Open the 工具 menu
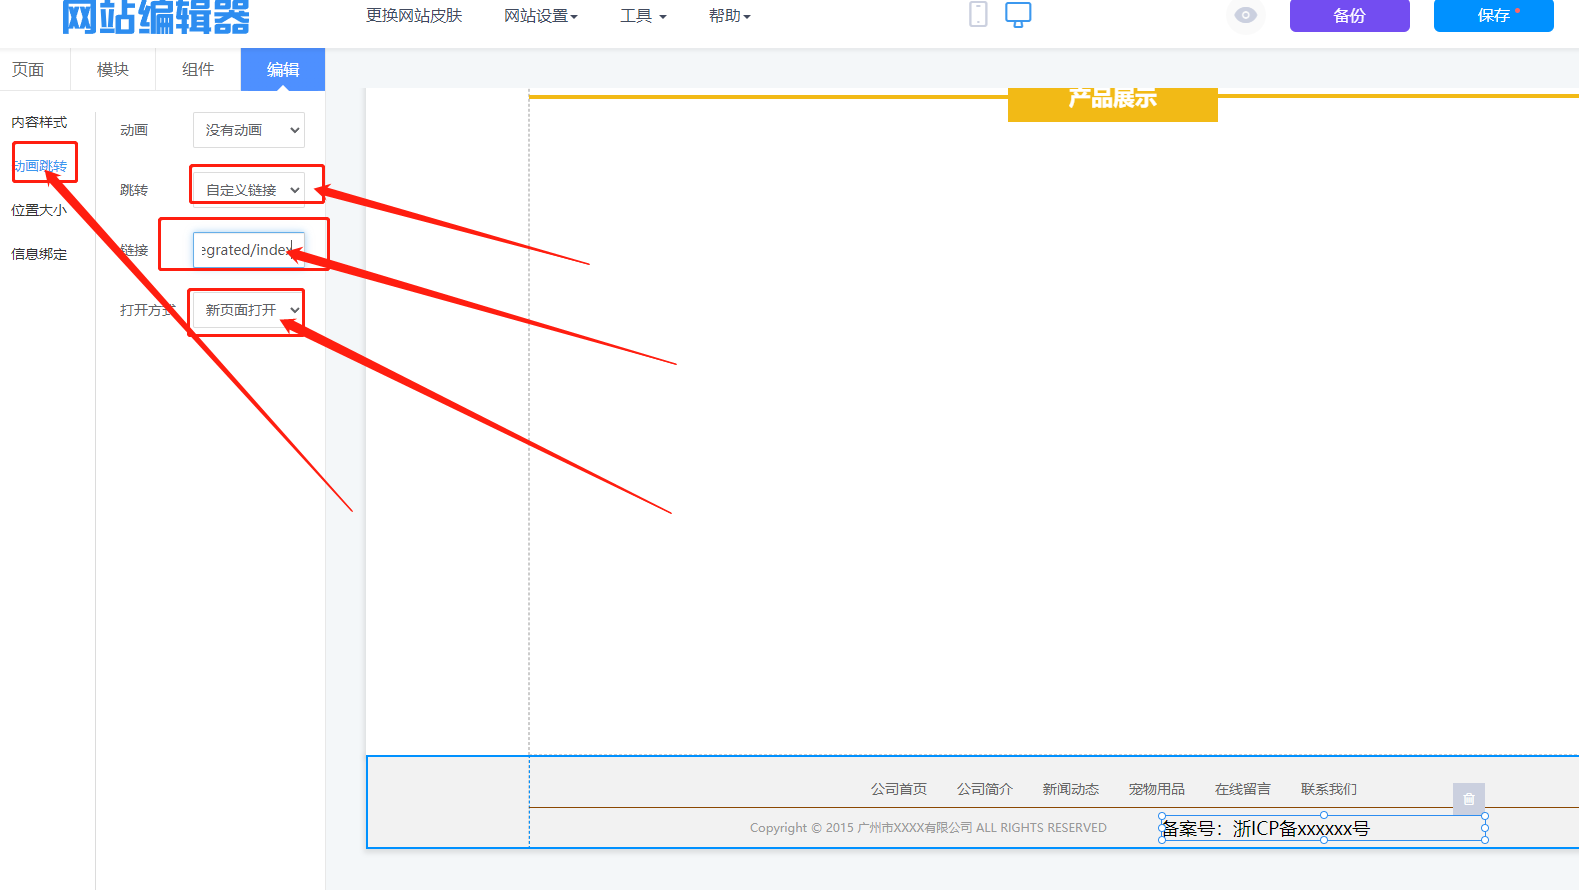Image resolution: width=1579 pixels, height=890 pixels. 643,16
